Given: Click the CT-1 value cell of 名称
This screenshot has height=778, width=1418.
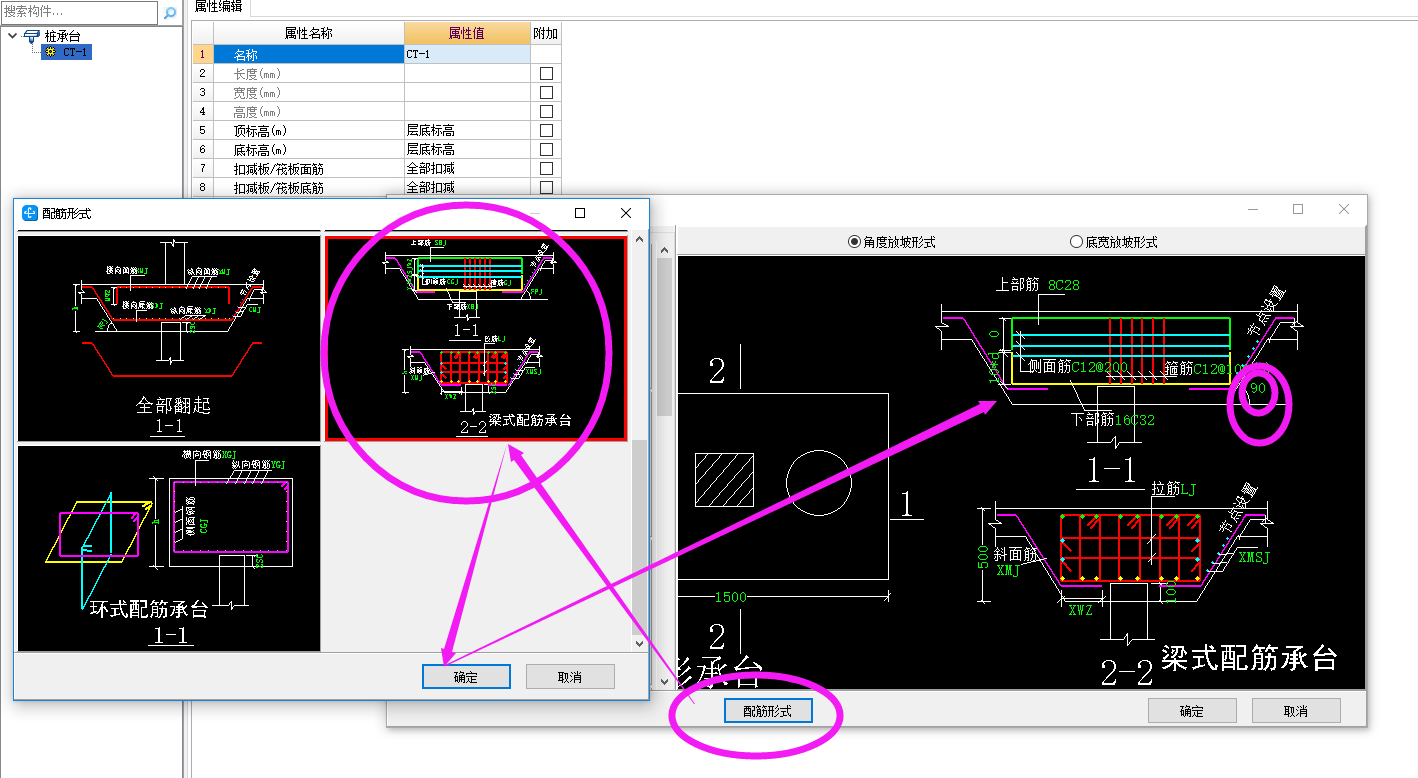Looking at the screenshot, I should tap(467, 54).
